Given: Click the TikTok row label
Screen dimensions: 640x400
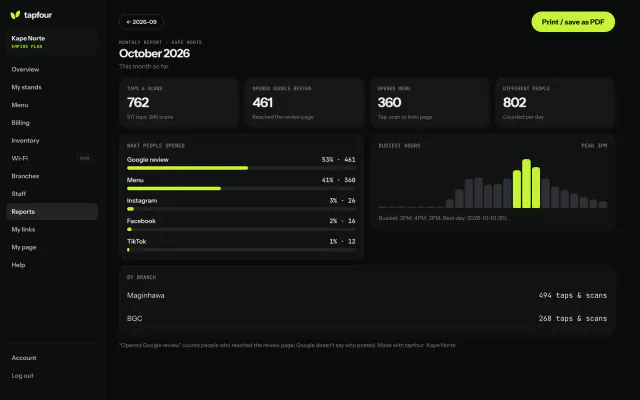Looking at the screenshot, I should (x=136, y=241).
